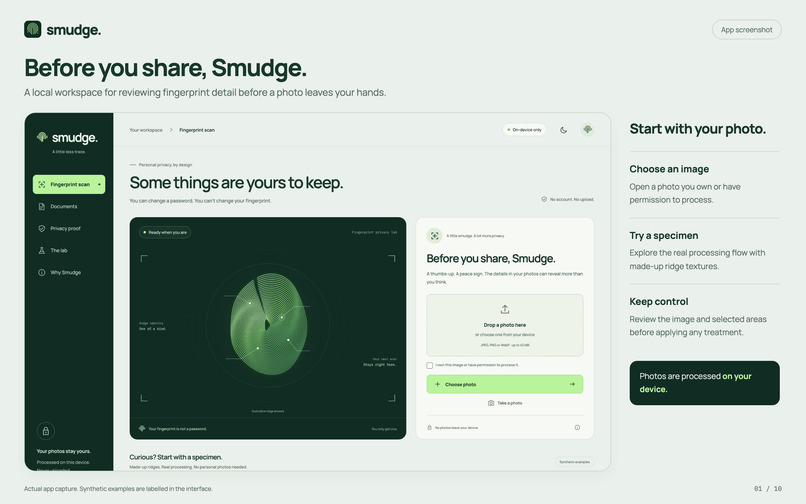Click 'Your photos stay yours.' sidebar text
The width and height of the screenshot is (806, 504).
pos(64,451)
